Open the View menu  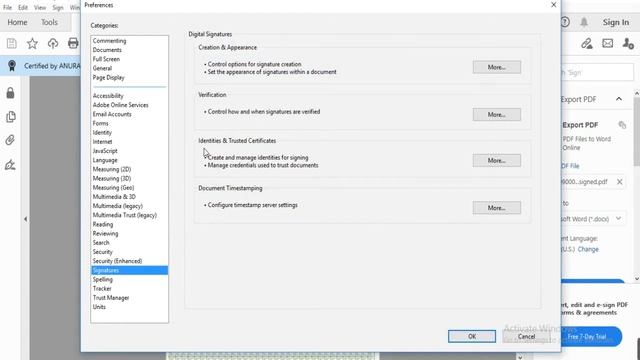40,7
